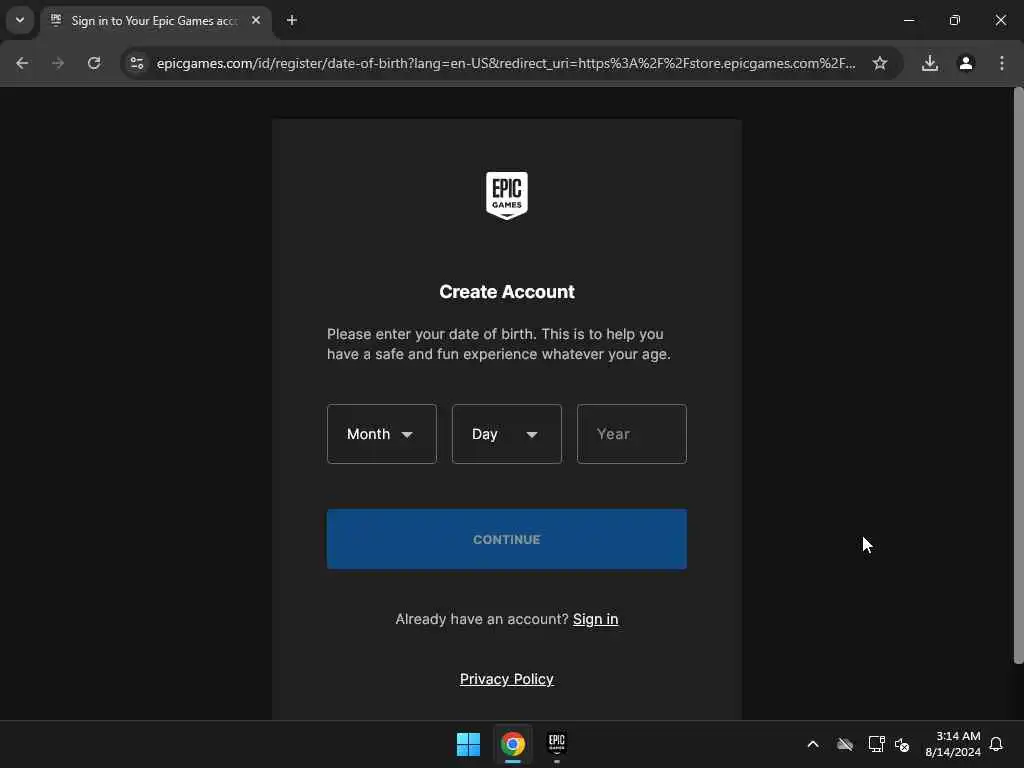Open the clock showing 3:14 AM
The image size is (1024, 768).
(x=952, y=744)
